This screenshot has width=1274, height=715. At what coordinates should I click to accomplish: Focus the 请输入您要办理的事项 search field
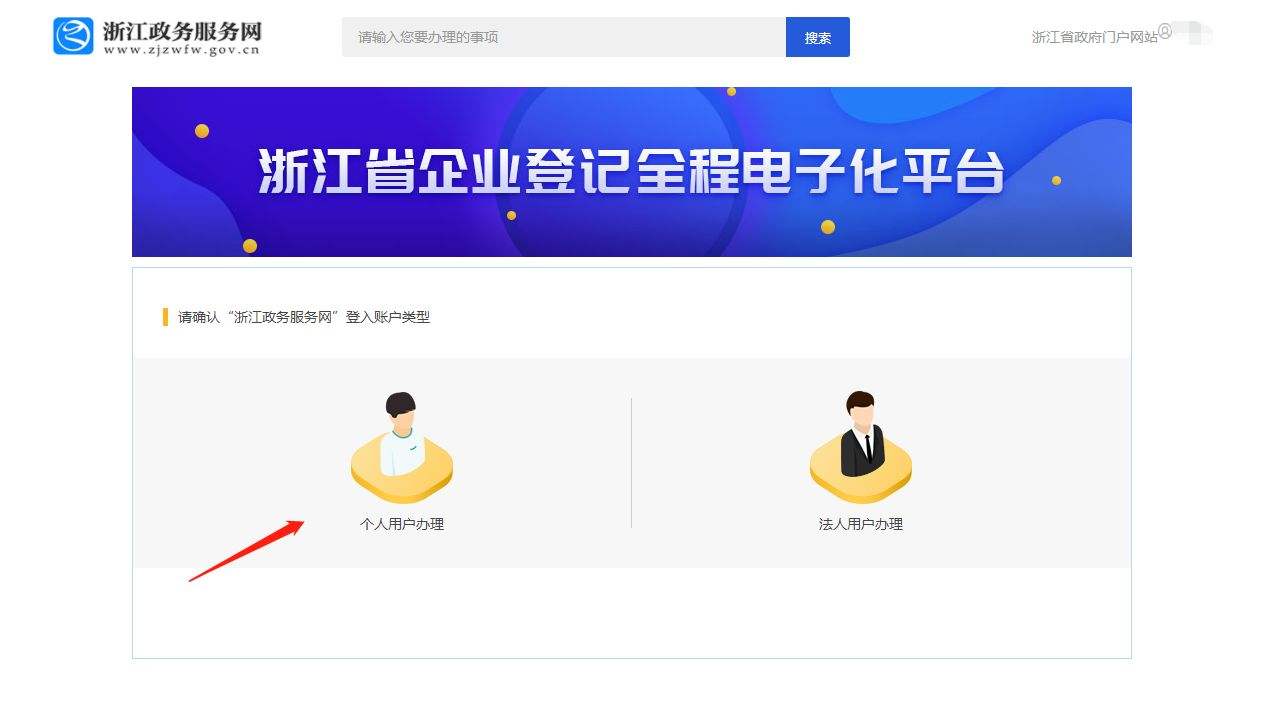pyautogui.click(x=564, y=37)
